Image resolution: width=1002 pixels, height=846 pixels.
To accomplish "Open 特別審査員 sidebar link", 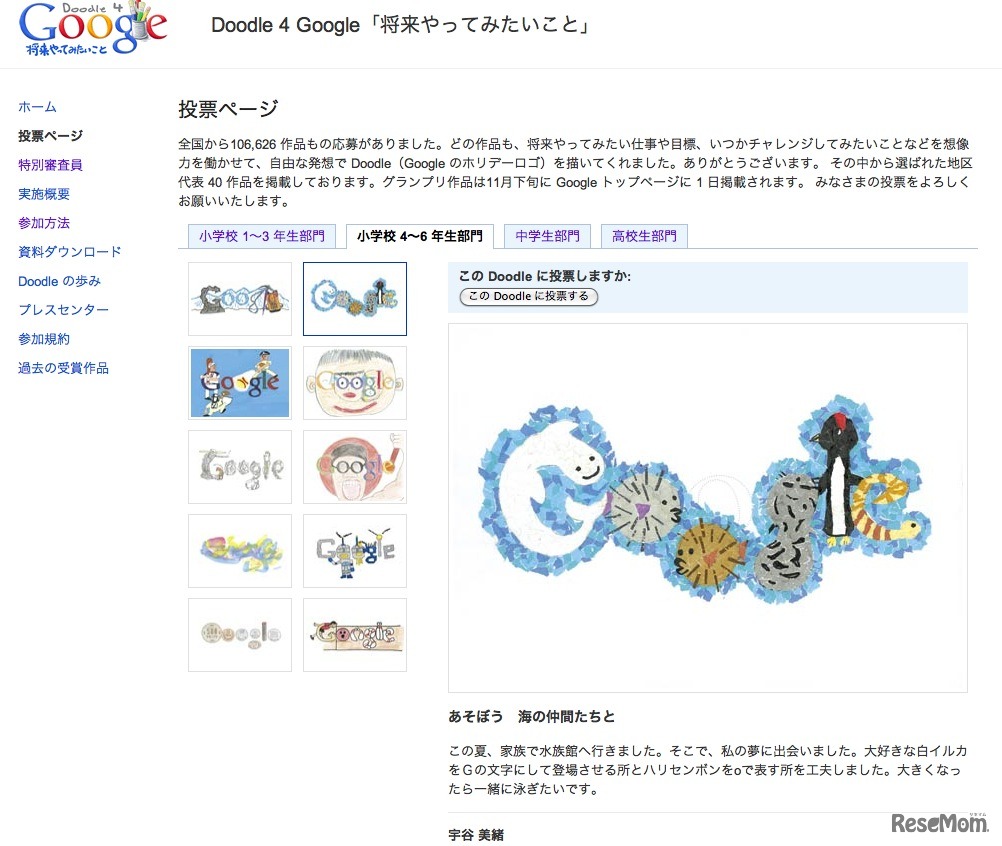I will click(x=50, y=165).
